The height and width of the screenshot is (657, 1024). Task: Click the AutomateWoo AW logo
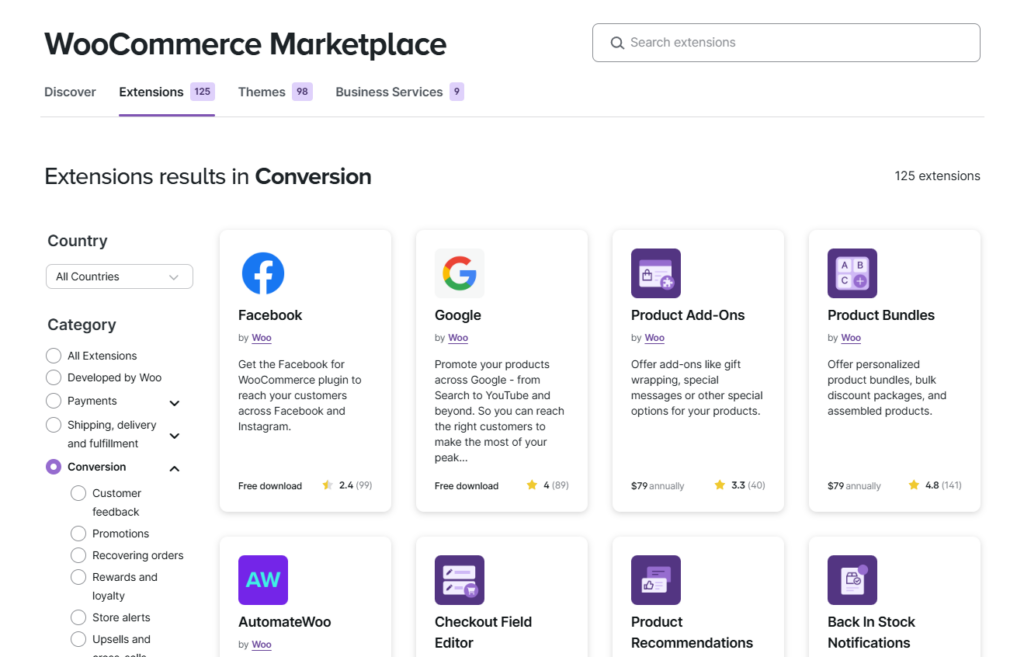coord(263,580)
